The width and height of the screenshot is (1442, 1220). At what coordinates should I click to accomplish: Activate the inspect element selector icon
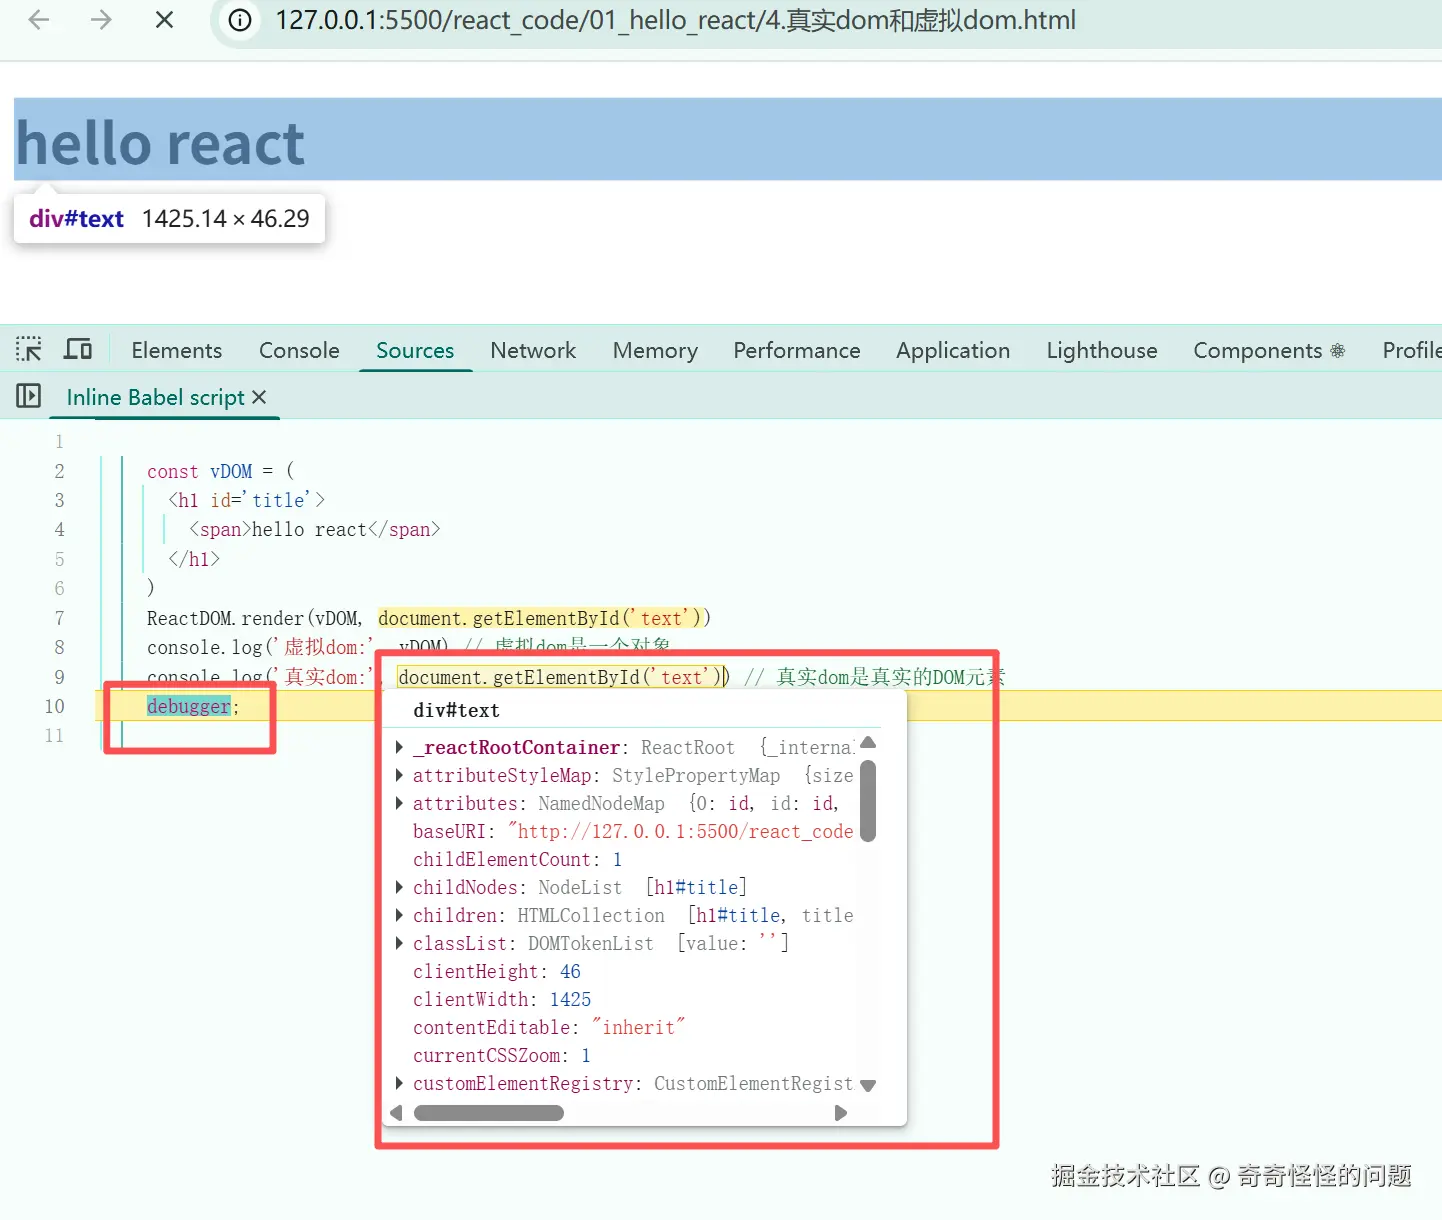[29, 349]
